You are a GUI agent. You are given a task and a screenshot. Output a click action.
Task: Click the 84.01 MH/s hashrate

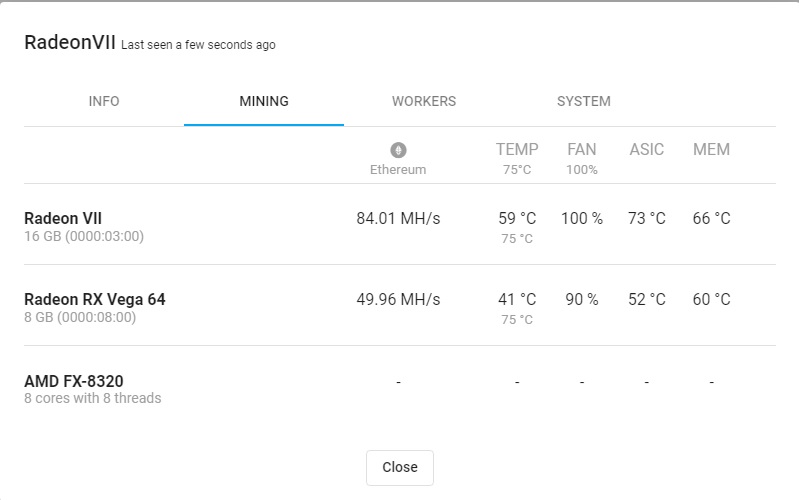(398, 219)
